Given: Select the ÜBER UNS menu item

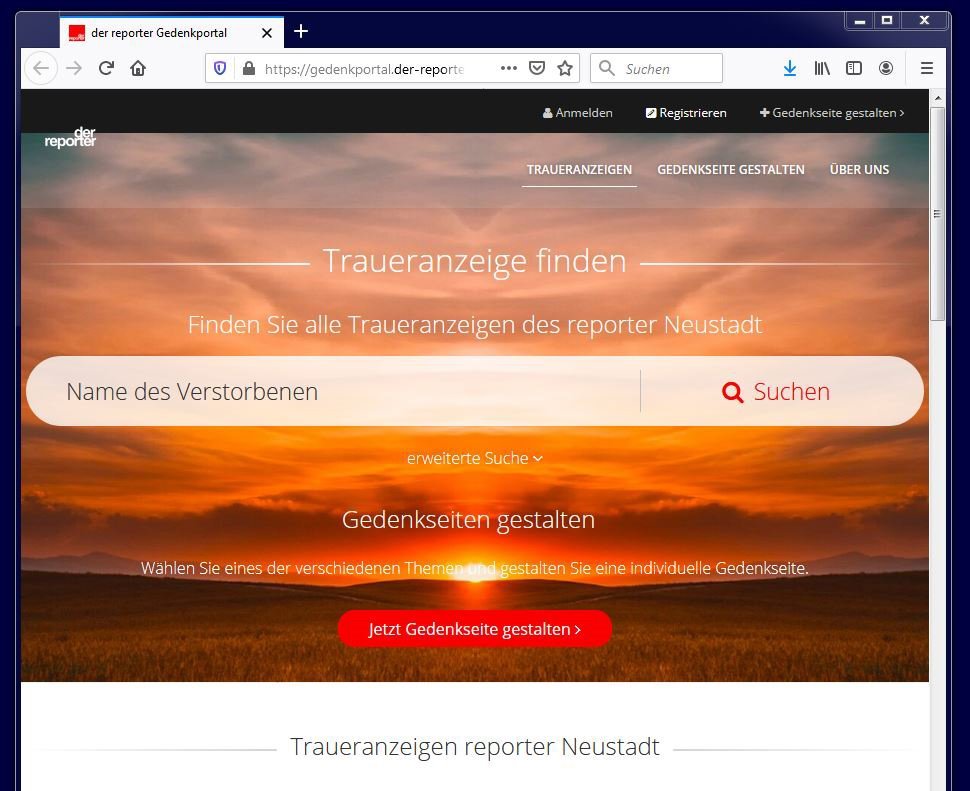Looking at the screenshot, I should 859,169.
